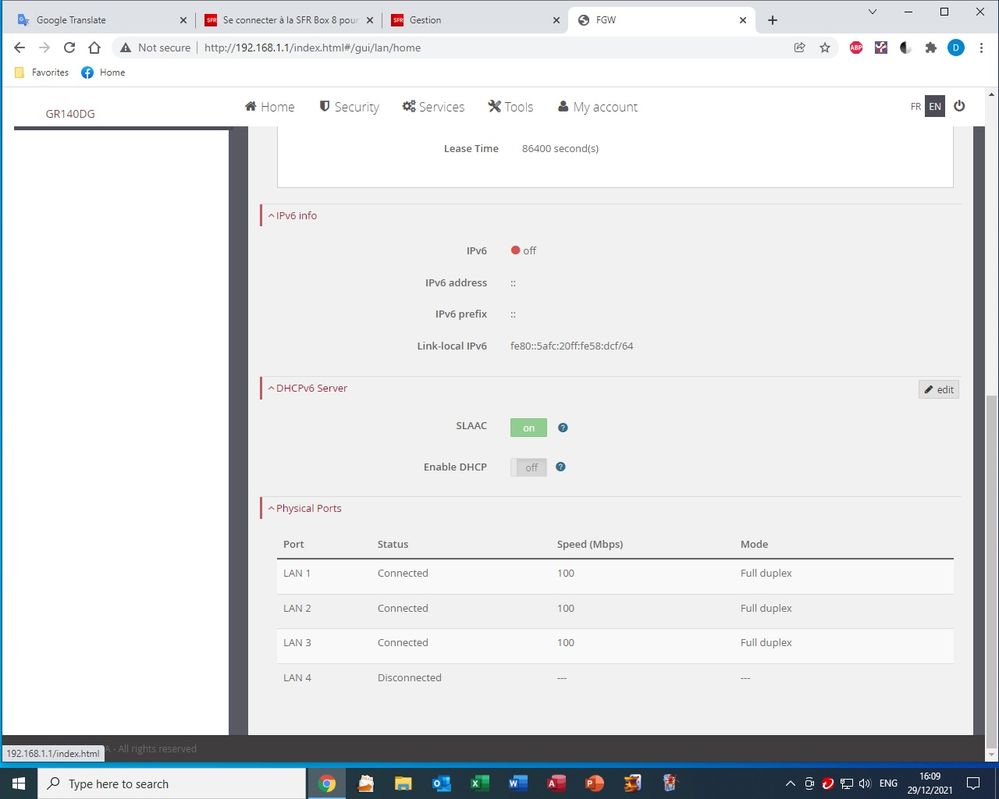This screenshot has height=799, width=999.
Task: Open the browser extensions puzzle icon
Action: click(931, 47)
